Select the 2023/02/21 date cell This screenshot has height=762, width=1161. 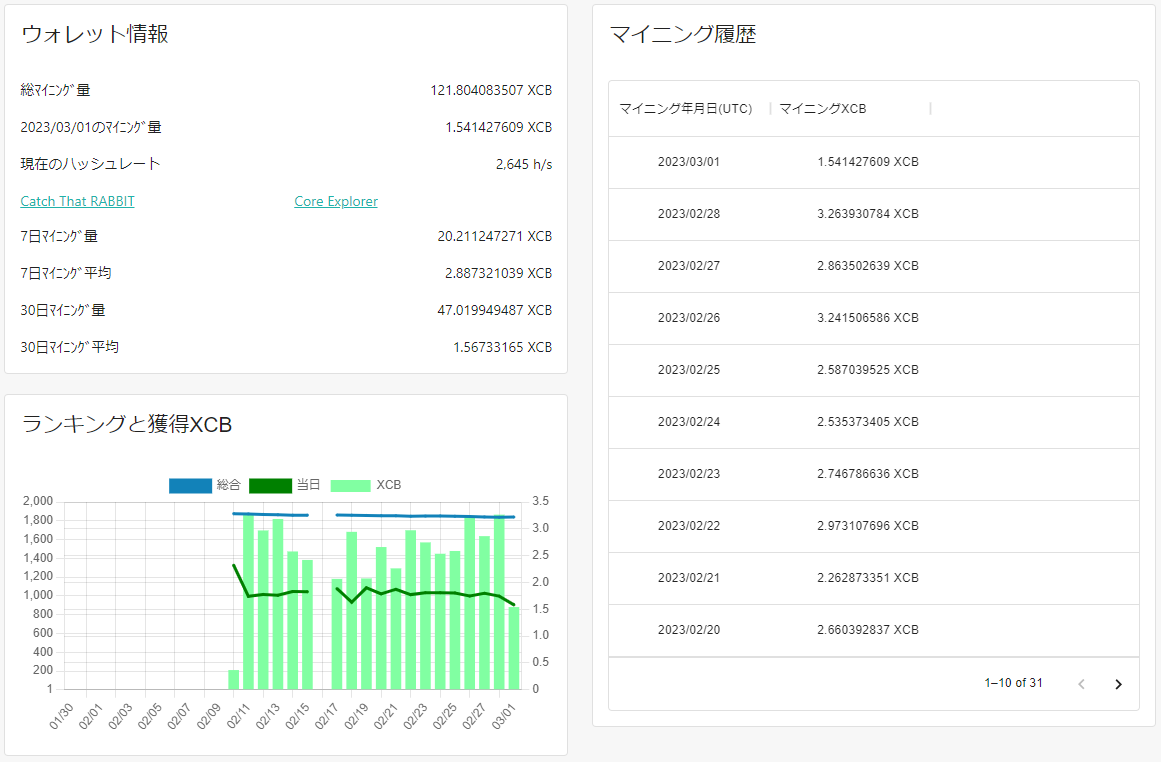point(689,578)
